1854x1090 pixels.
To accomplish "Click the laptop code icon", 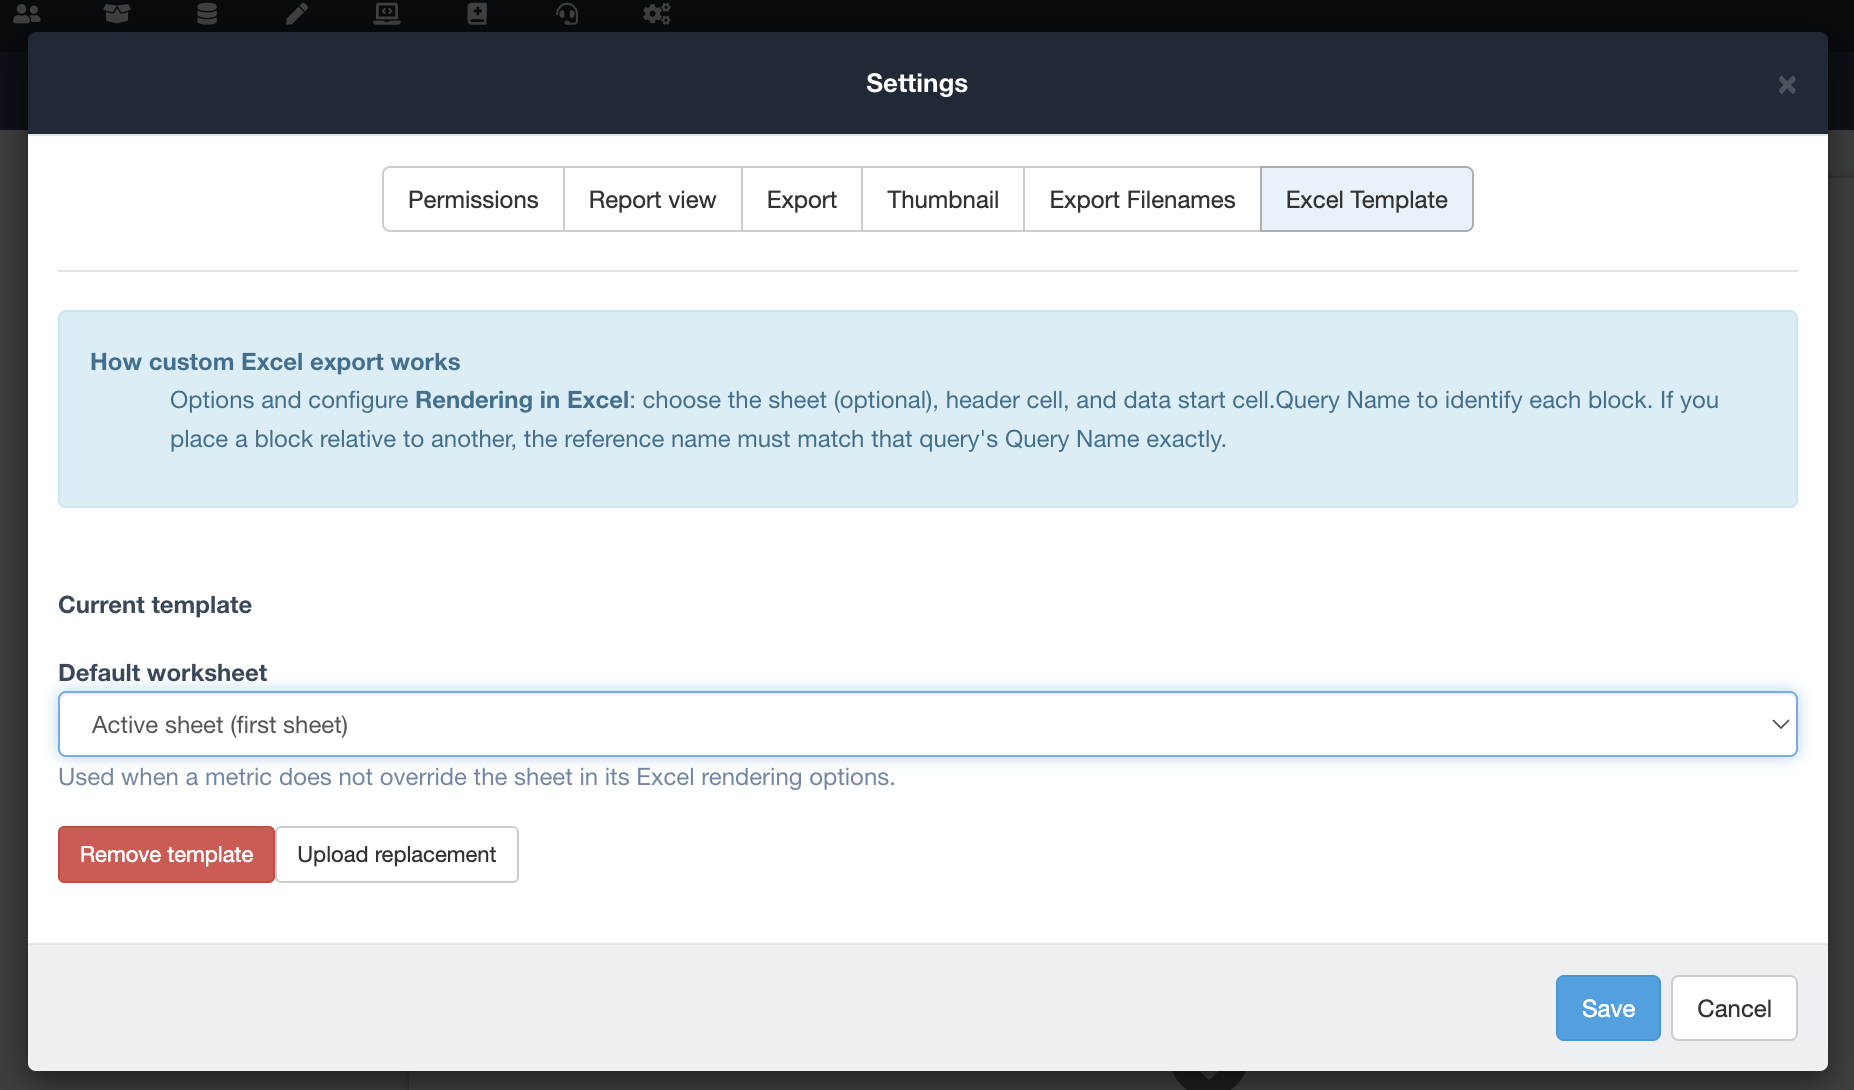I will point(387,14).
